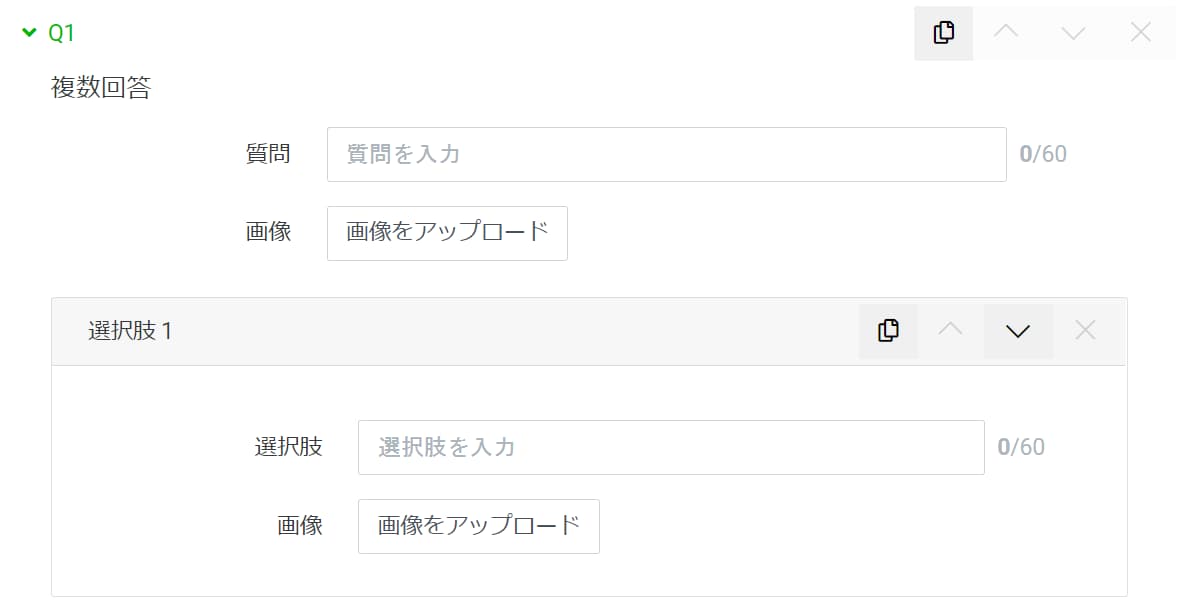Duplicate question Q1 using its copy icon

point(944,33)
